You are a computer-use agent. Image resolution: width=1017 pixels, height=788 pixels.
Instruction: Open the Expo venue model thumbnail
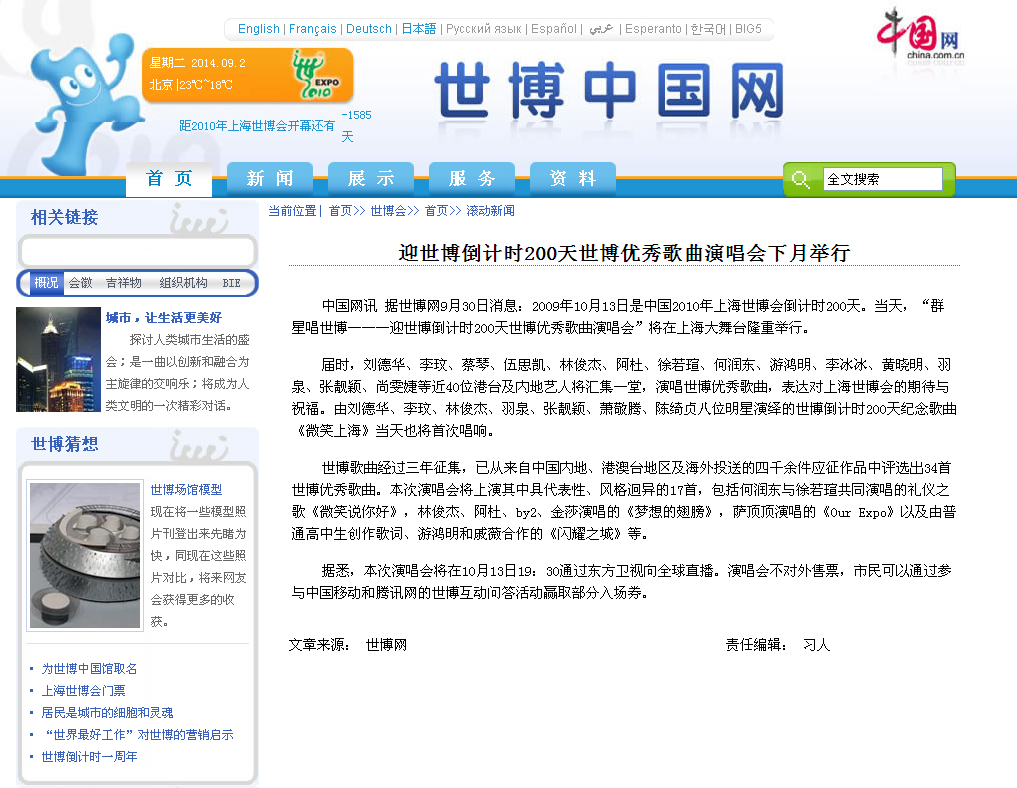tap(85, 555)
